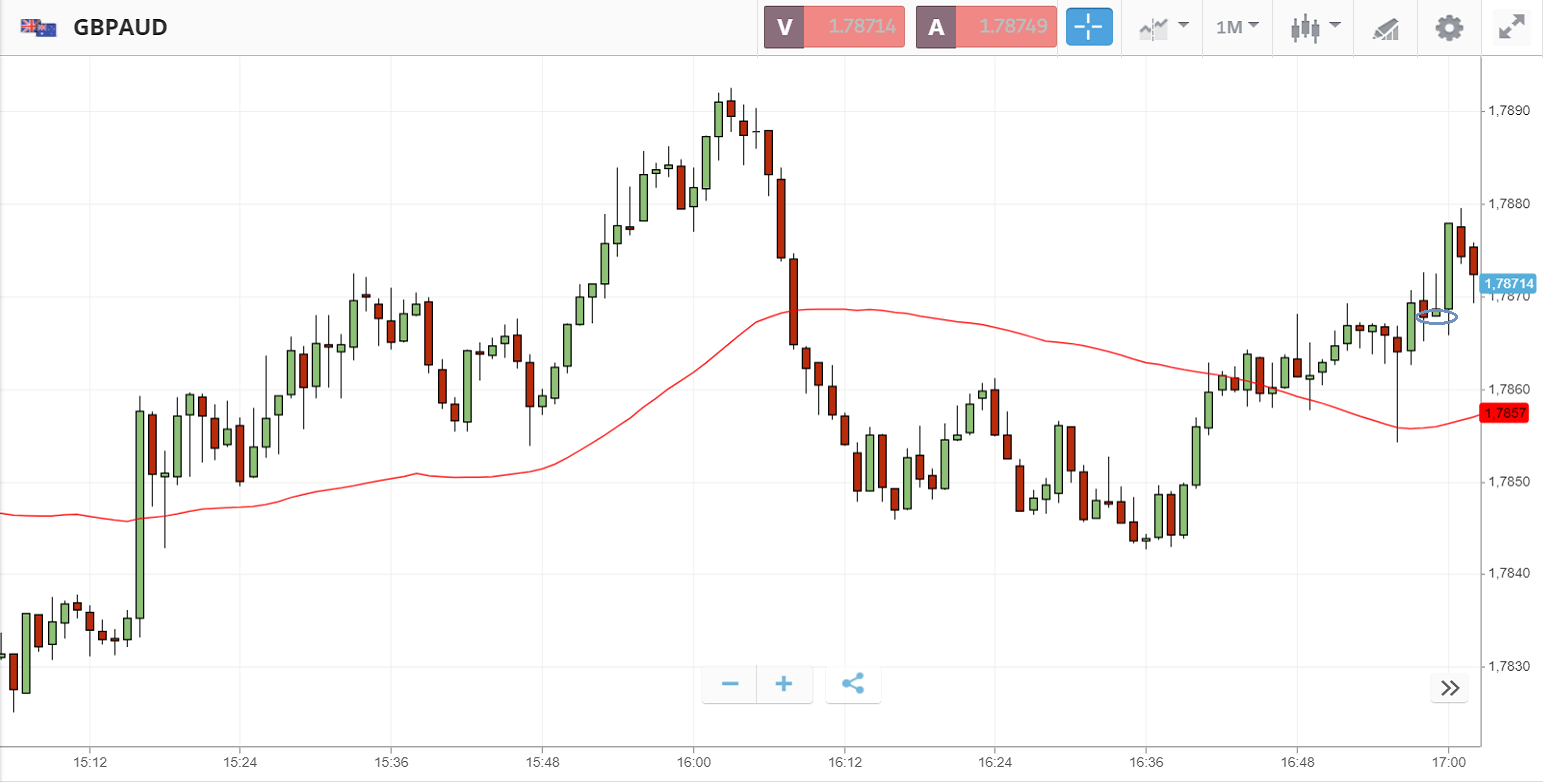Open chart settings gear
This screenshot has height=782, width=1543.
[1448, 27]
